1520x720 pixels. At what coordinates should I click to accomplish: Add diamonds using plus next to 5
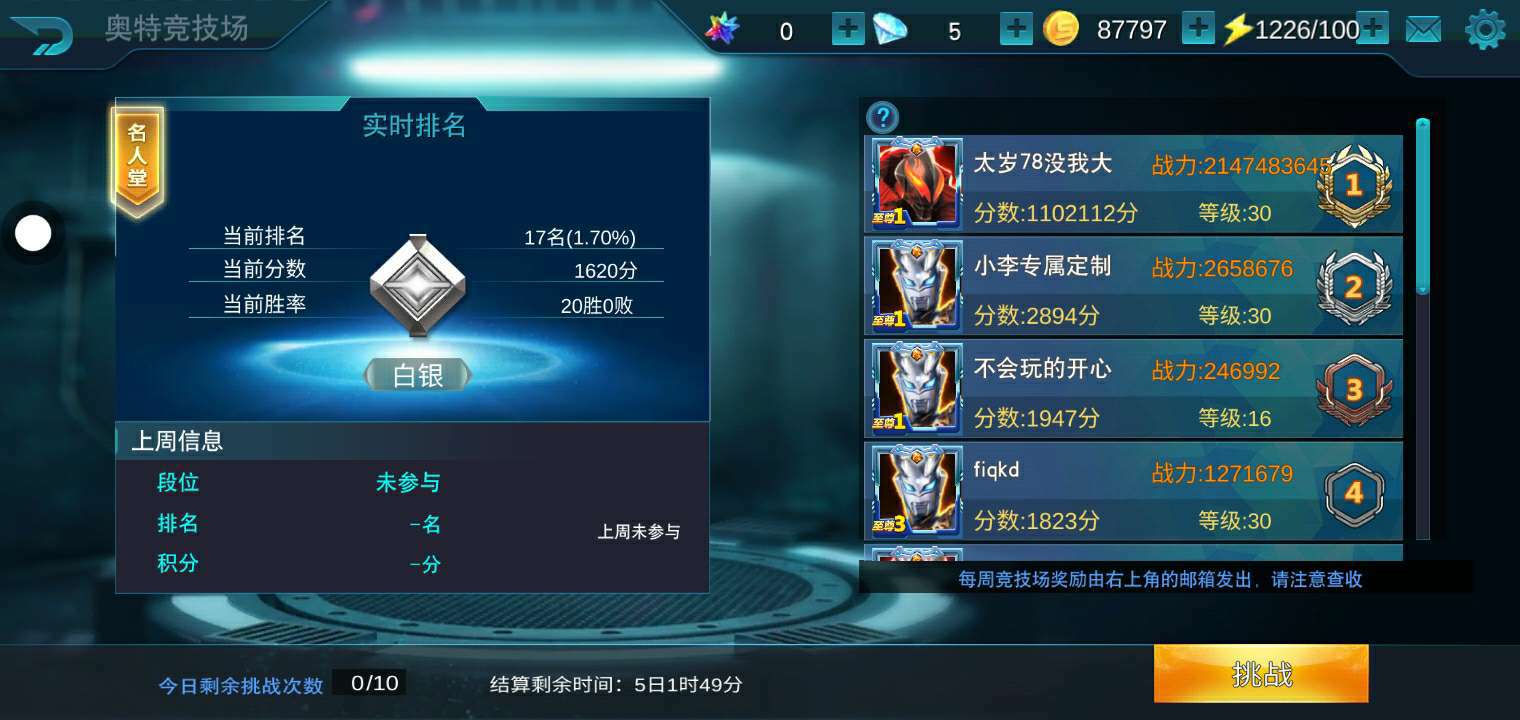pos(1016,30)
